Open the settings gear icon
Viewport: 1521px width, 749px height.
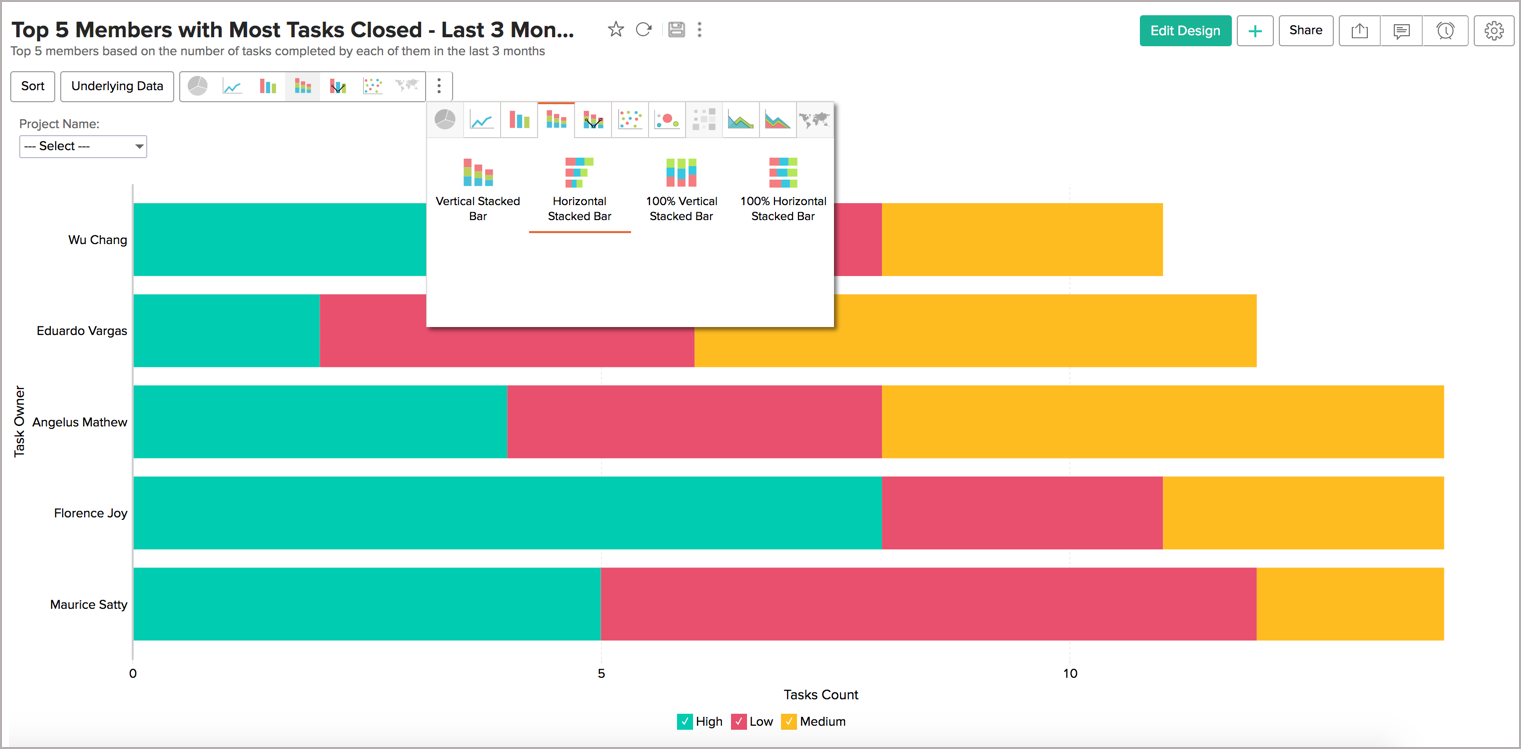(x=1493, y=31)
